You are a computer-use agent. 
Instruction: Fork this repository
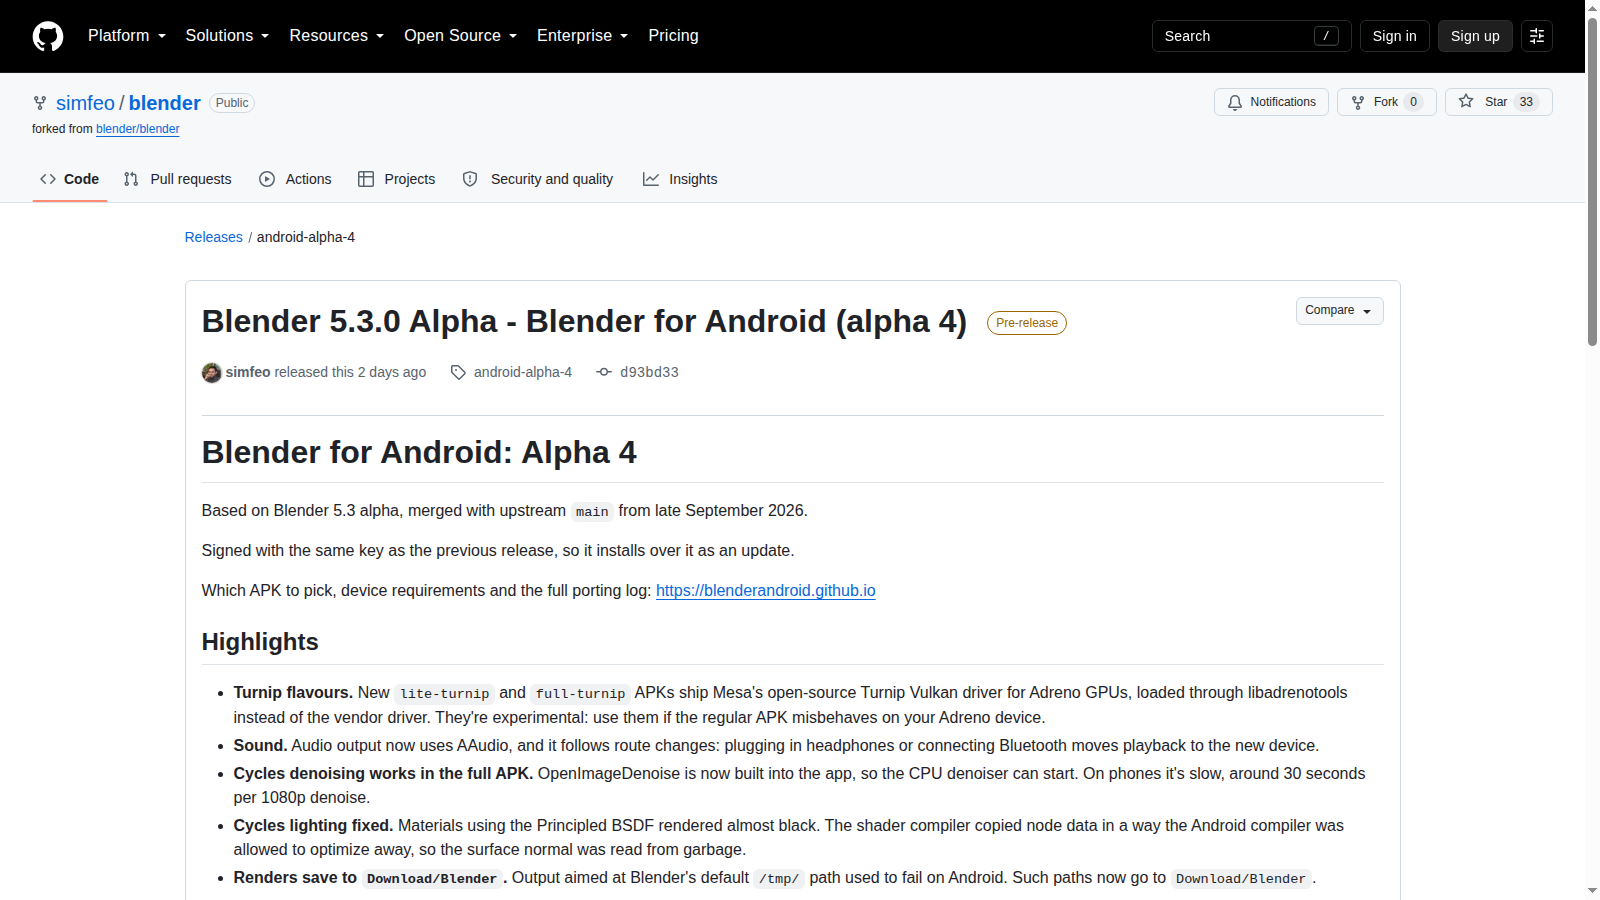[x=1386, y=102]
